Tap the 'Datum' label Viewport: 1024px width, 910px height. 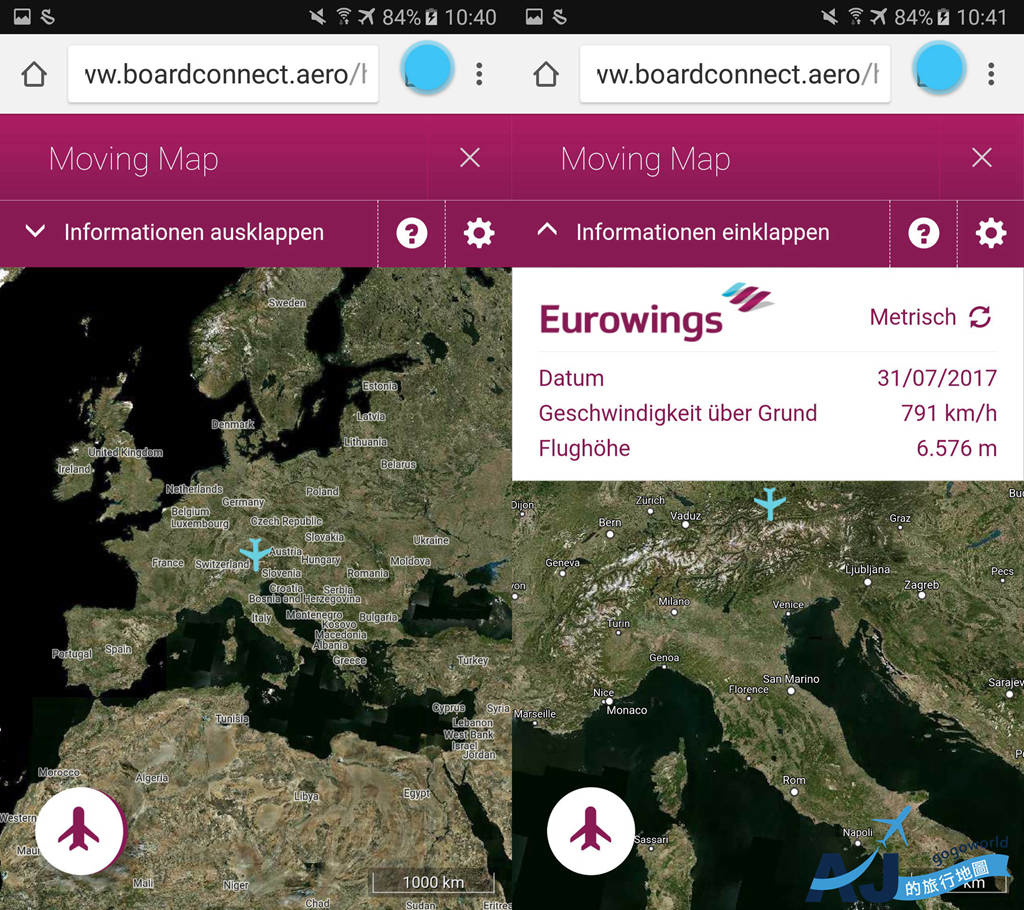(x=571, y=378)
